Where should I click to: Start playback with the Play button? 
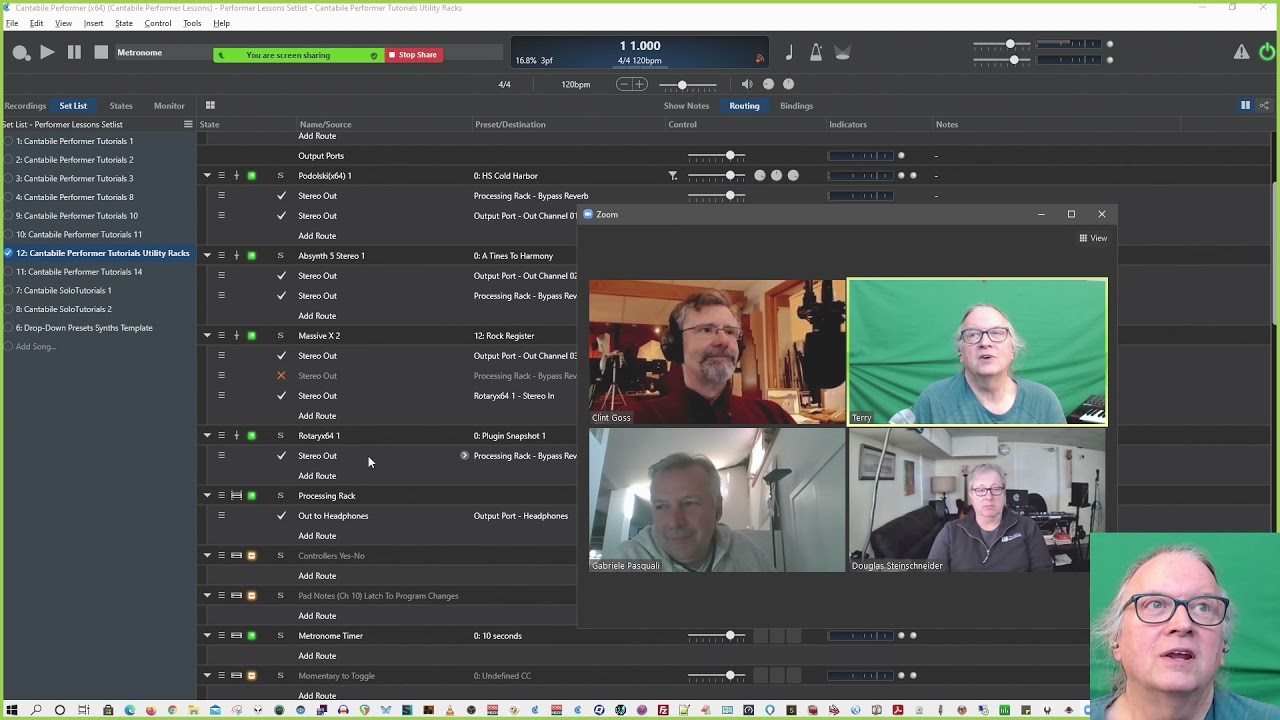[x=47, y=52]
